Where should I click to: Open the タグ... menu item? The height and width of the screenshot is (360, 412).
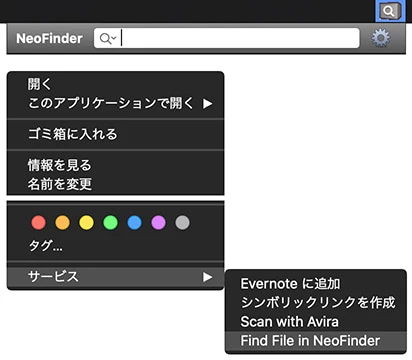(115, 246)
